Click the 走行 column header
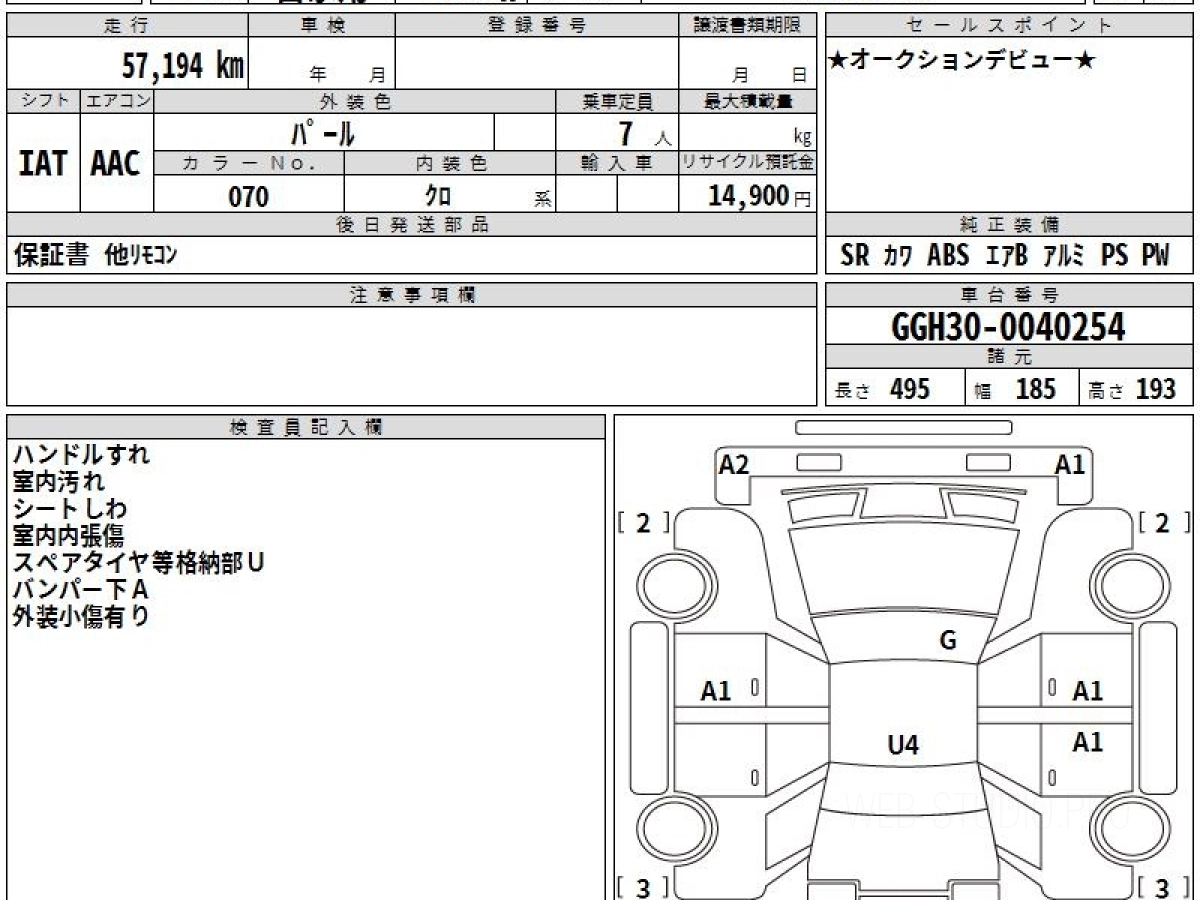This screenshot has width=1200, height=900. (x=127, y=26)
